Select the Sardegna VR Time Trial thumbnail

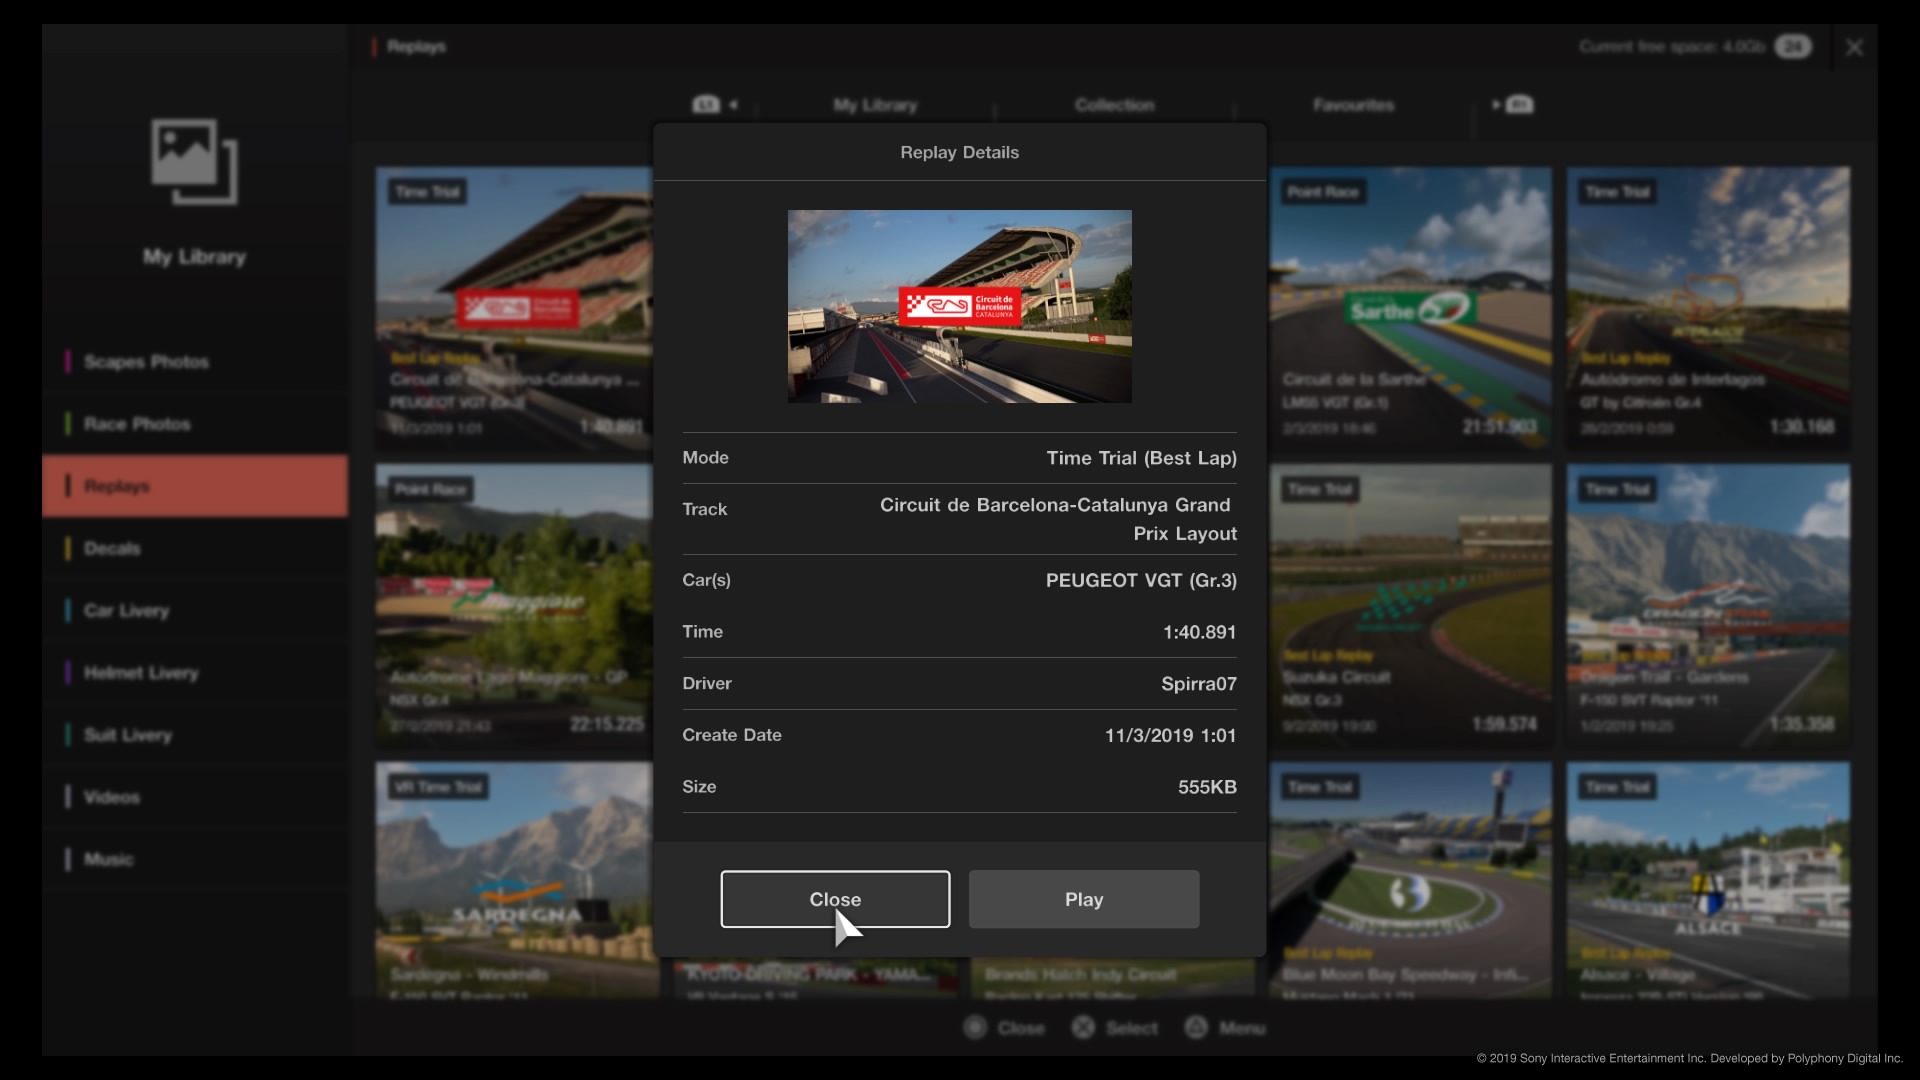pyautogui.click(x=516, y=882)
